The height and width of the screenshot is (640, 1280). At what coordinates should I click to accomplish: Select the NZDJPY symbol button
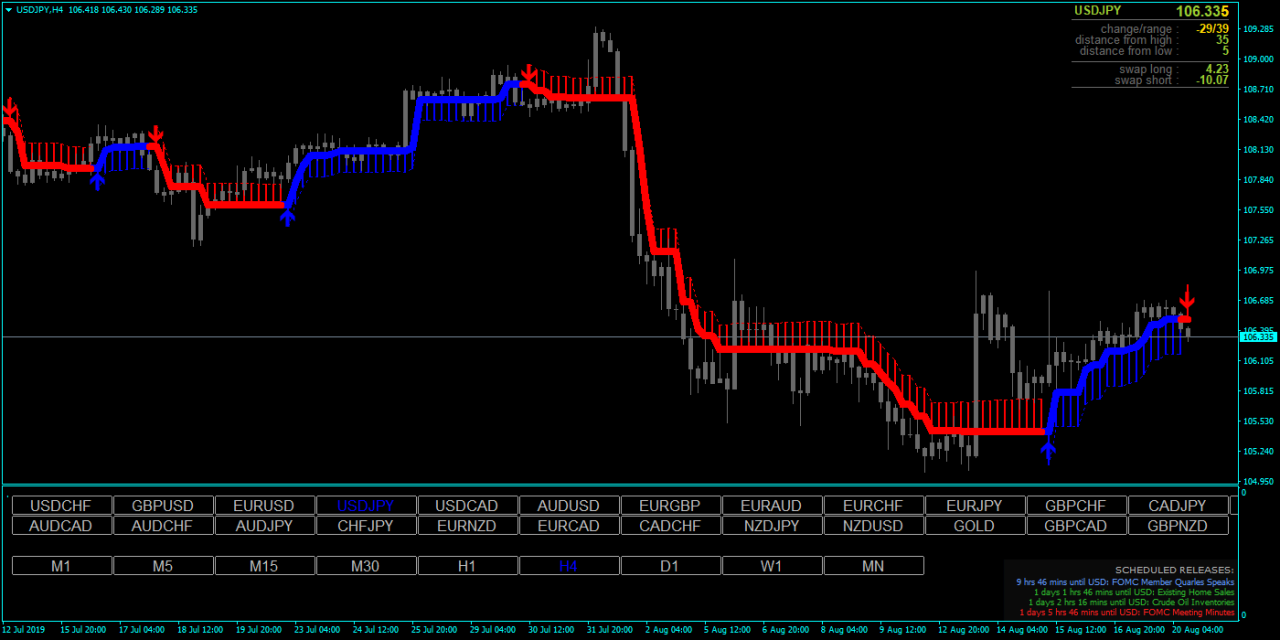click(x=772, y=526)
